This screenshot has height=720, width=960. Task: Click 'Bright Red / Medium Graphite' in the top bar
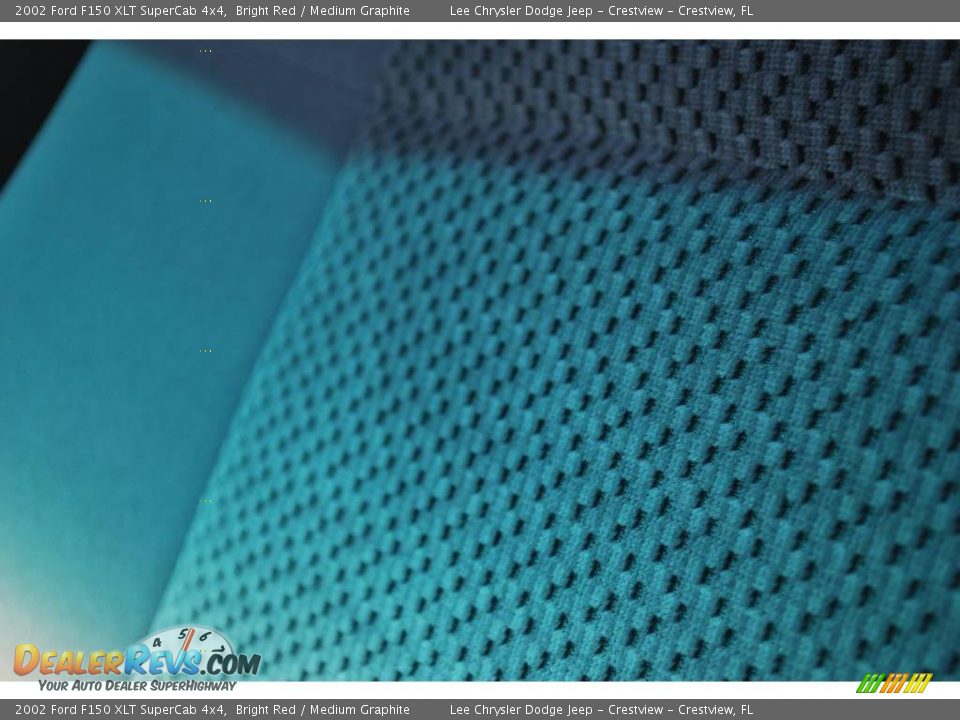(x=323, y=11)
